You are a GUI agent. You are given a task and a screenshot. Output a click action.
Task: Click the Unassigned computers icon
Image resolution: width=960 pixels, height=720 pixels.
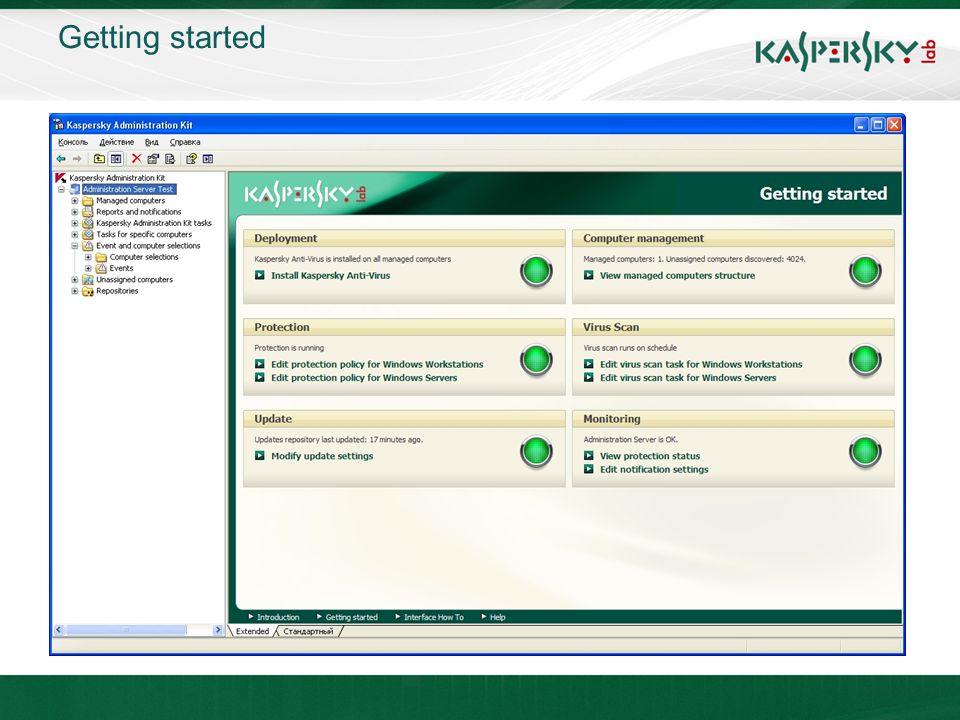coord(88,280)
